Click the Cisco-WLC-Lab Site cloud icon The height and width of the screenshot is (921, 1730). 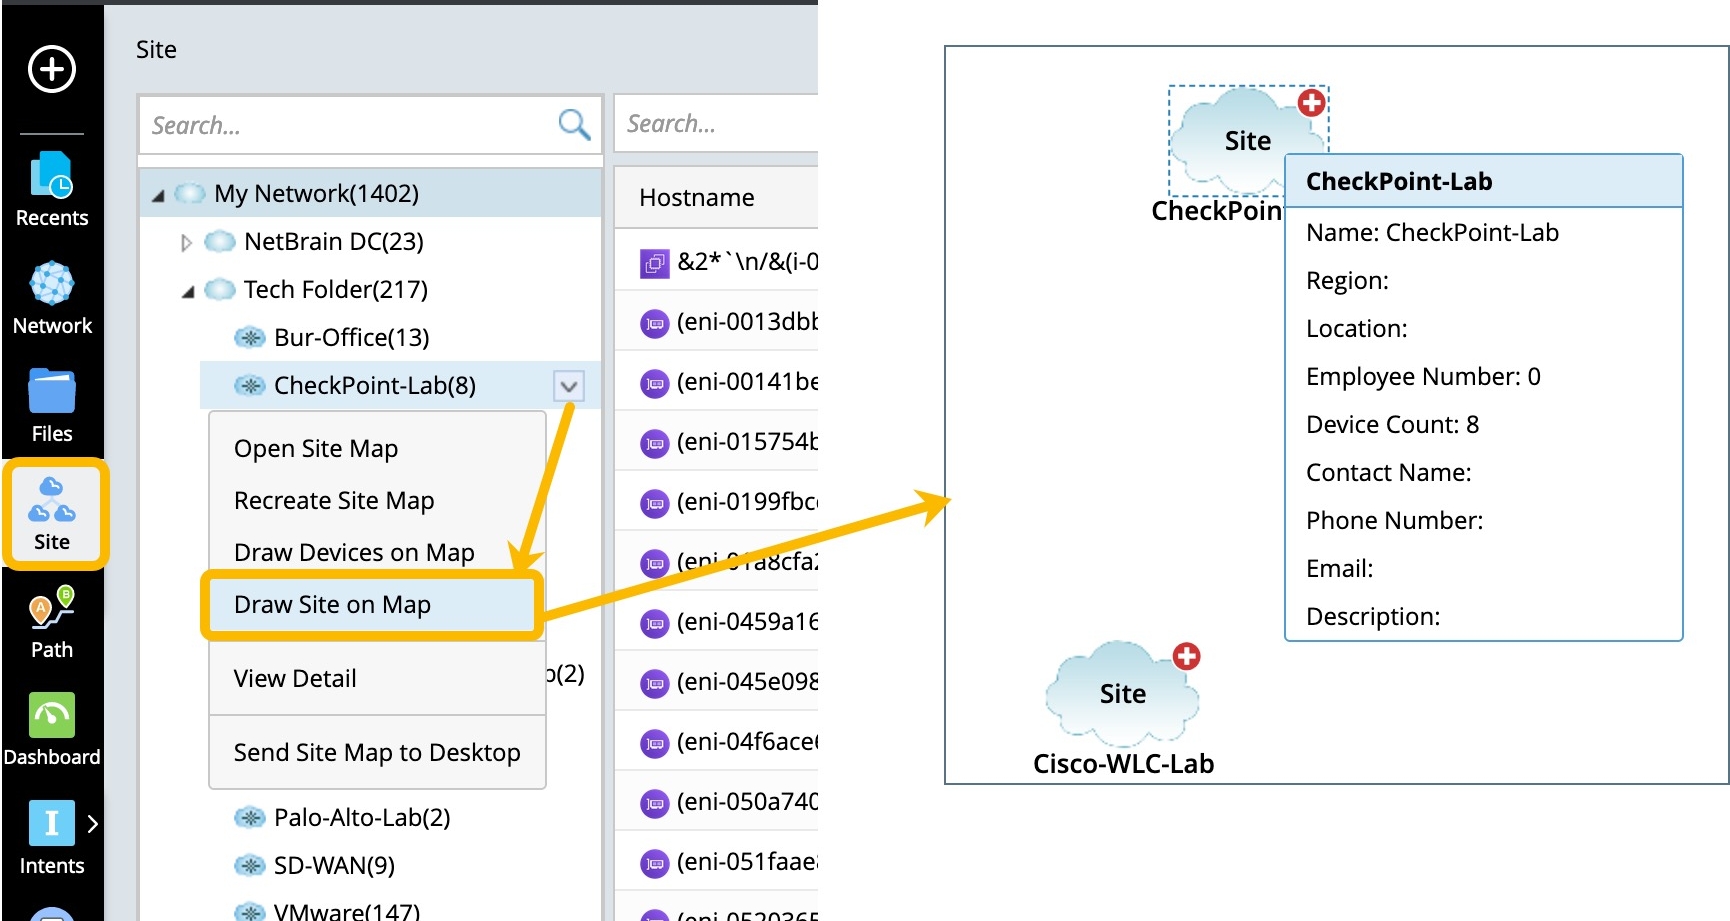pyautogui.click(x=1121, y=694)
